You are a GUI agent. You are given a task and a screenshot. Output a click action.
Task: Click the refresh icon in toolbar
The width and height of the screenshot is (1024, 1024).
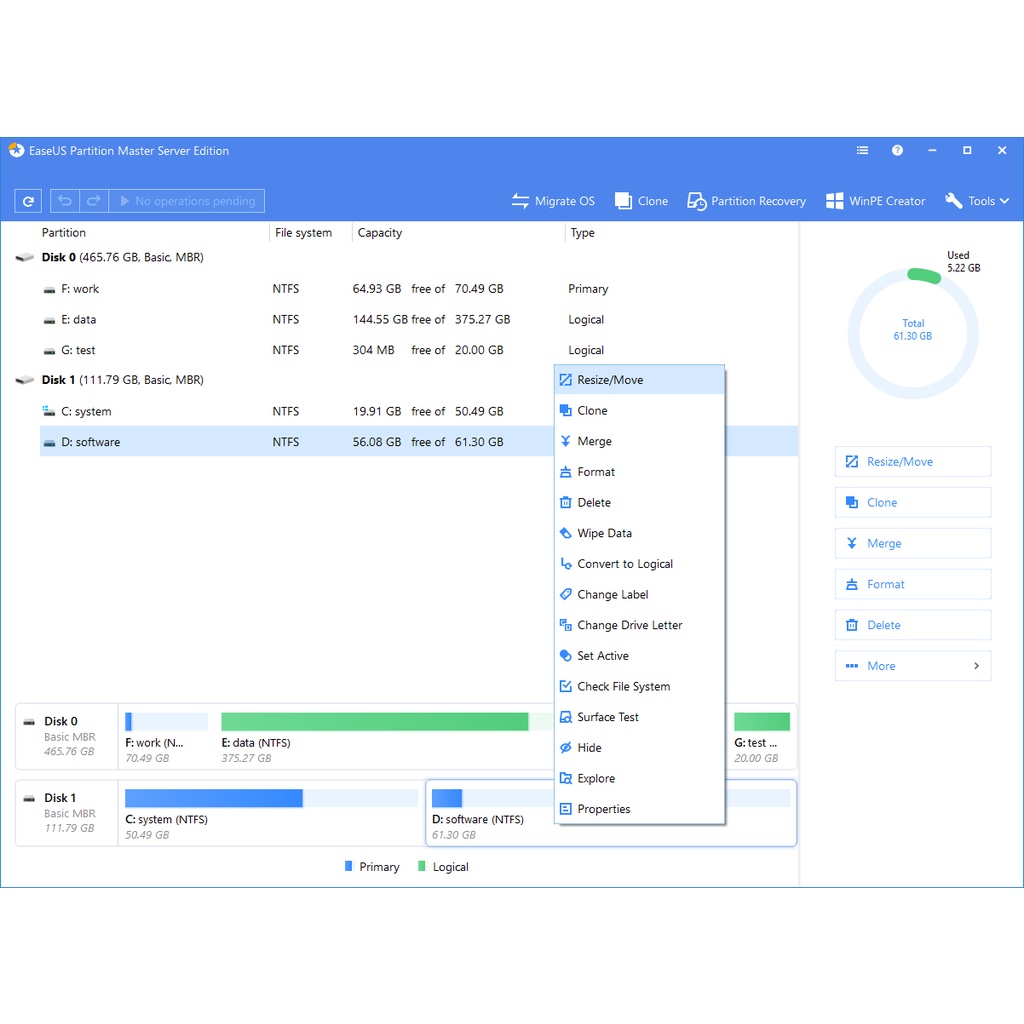point(28,201)
